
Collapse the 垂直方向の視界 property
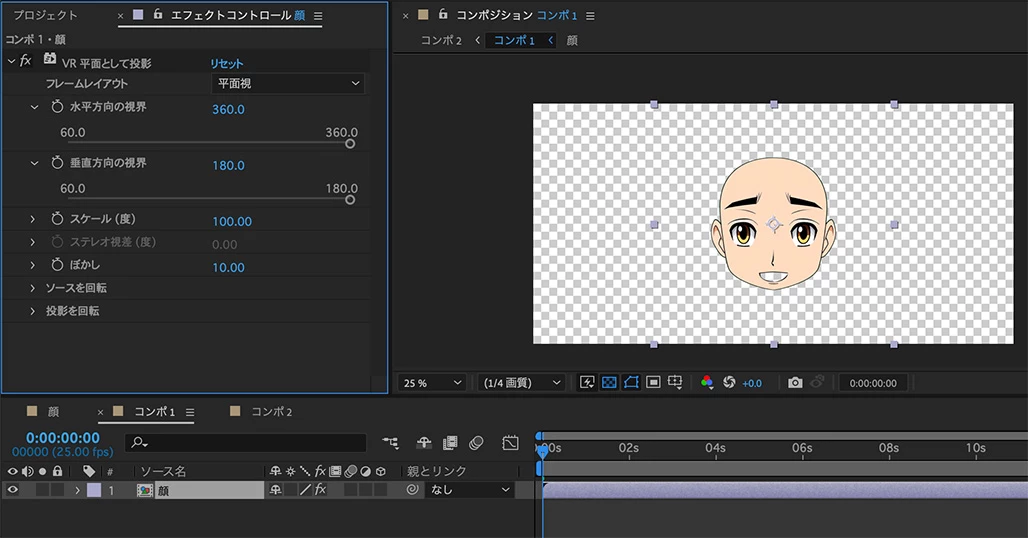34,163
